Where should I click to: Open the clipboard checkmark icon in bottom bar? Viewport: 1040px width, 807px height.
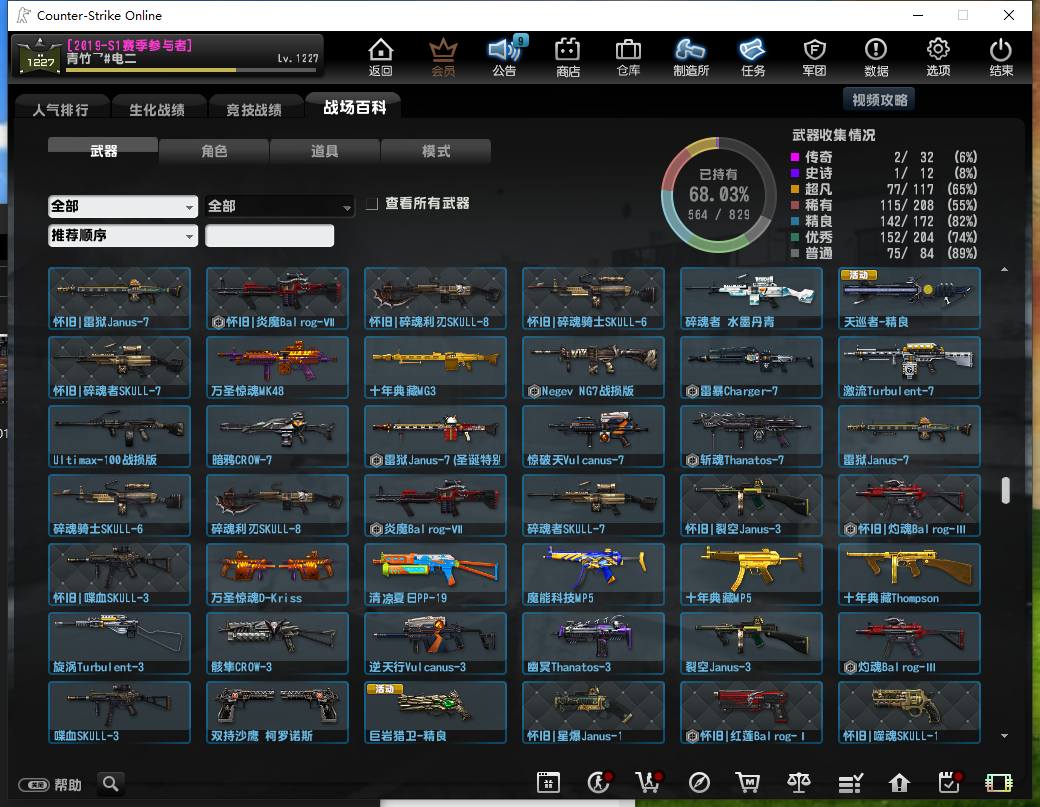click(x=950, y=782)
